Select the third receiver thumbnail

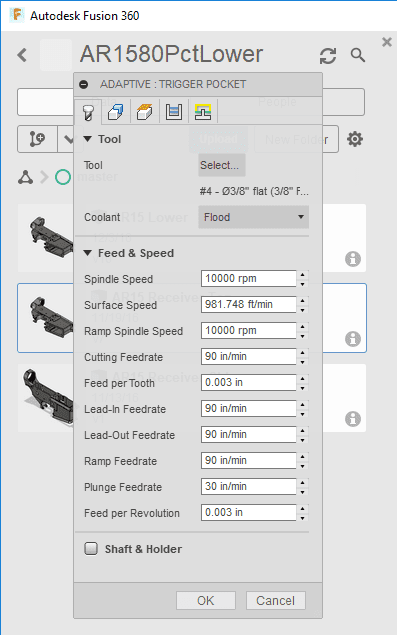48,398
